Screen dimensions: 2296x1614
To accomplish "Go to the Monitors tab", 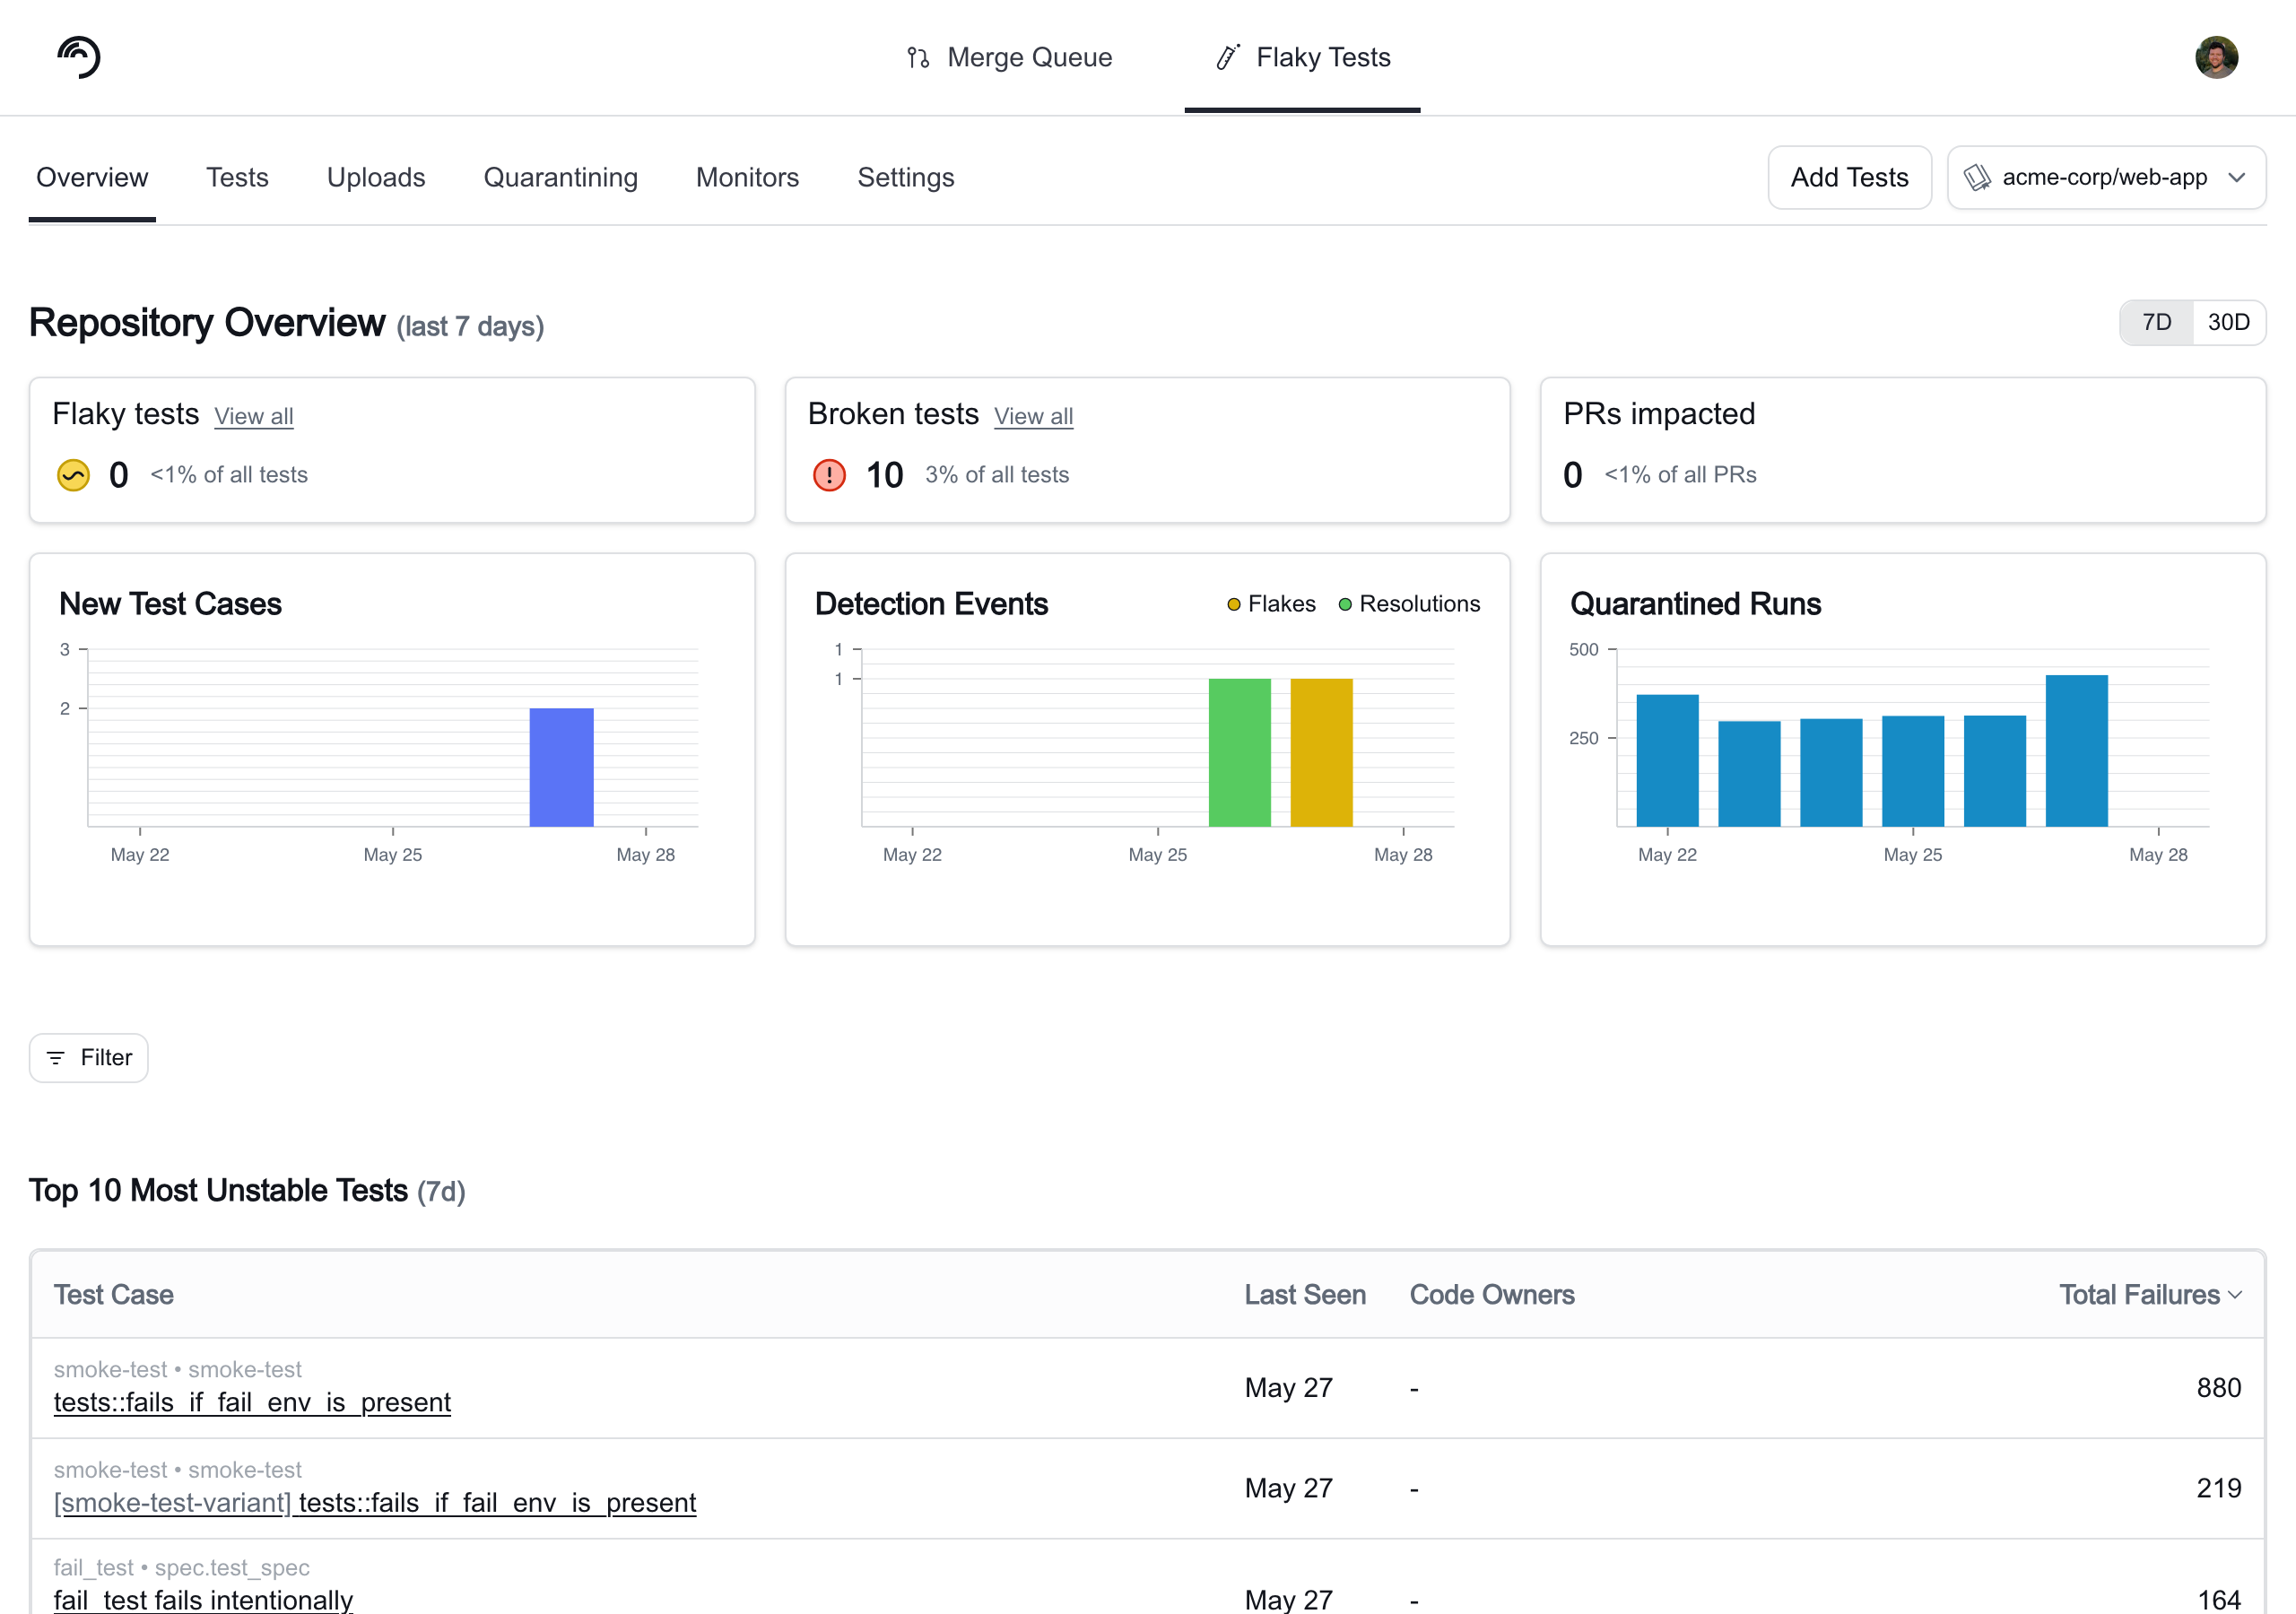I will tap(747, 178).
